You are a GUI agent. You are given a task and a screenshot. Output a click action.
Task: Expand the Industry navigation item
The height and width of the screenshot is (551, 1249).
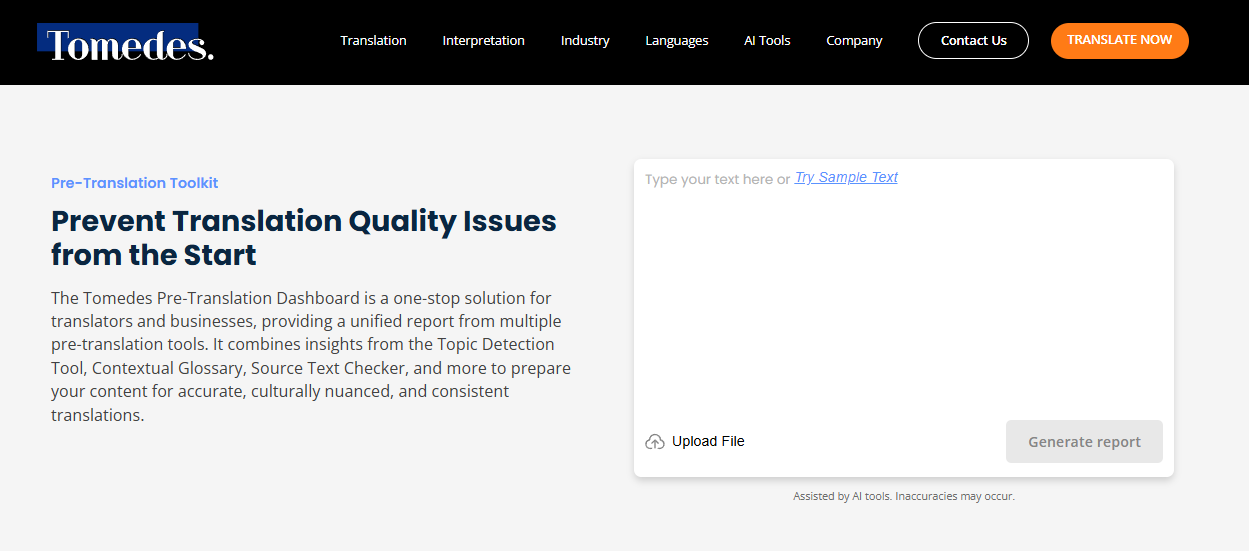pyautogui.click(x=585, y=41)
